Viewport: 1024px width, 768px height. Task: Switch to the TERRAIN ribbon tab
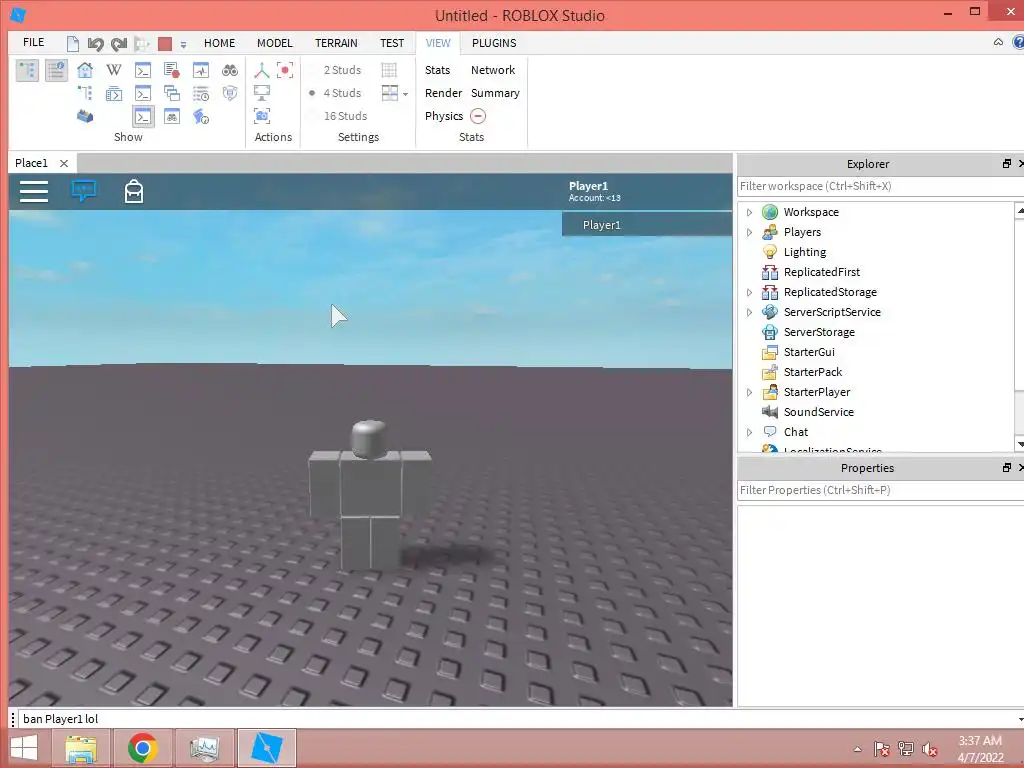click(336, 43)
